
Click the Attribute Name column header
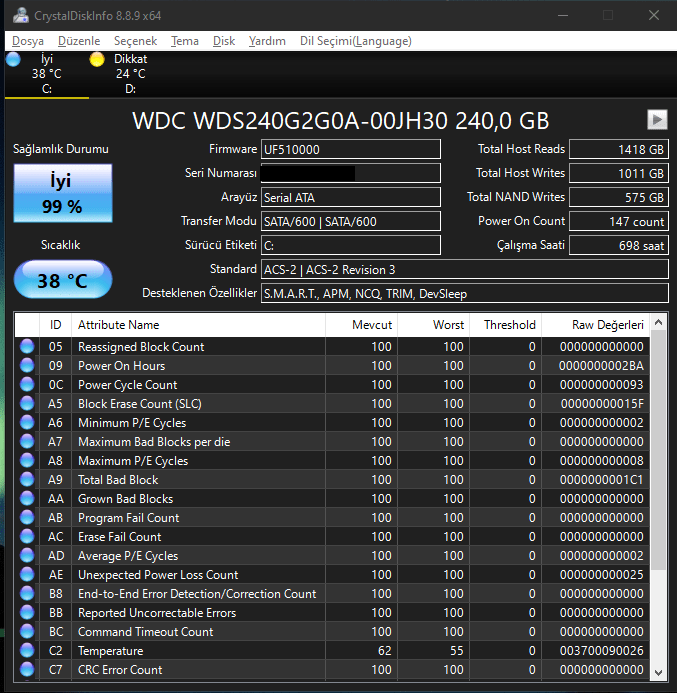(198, 325)
